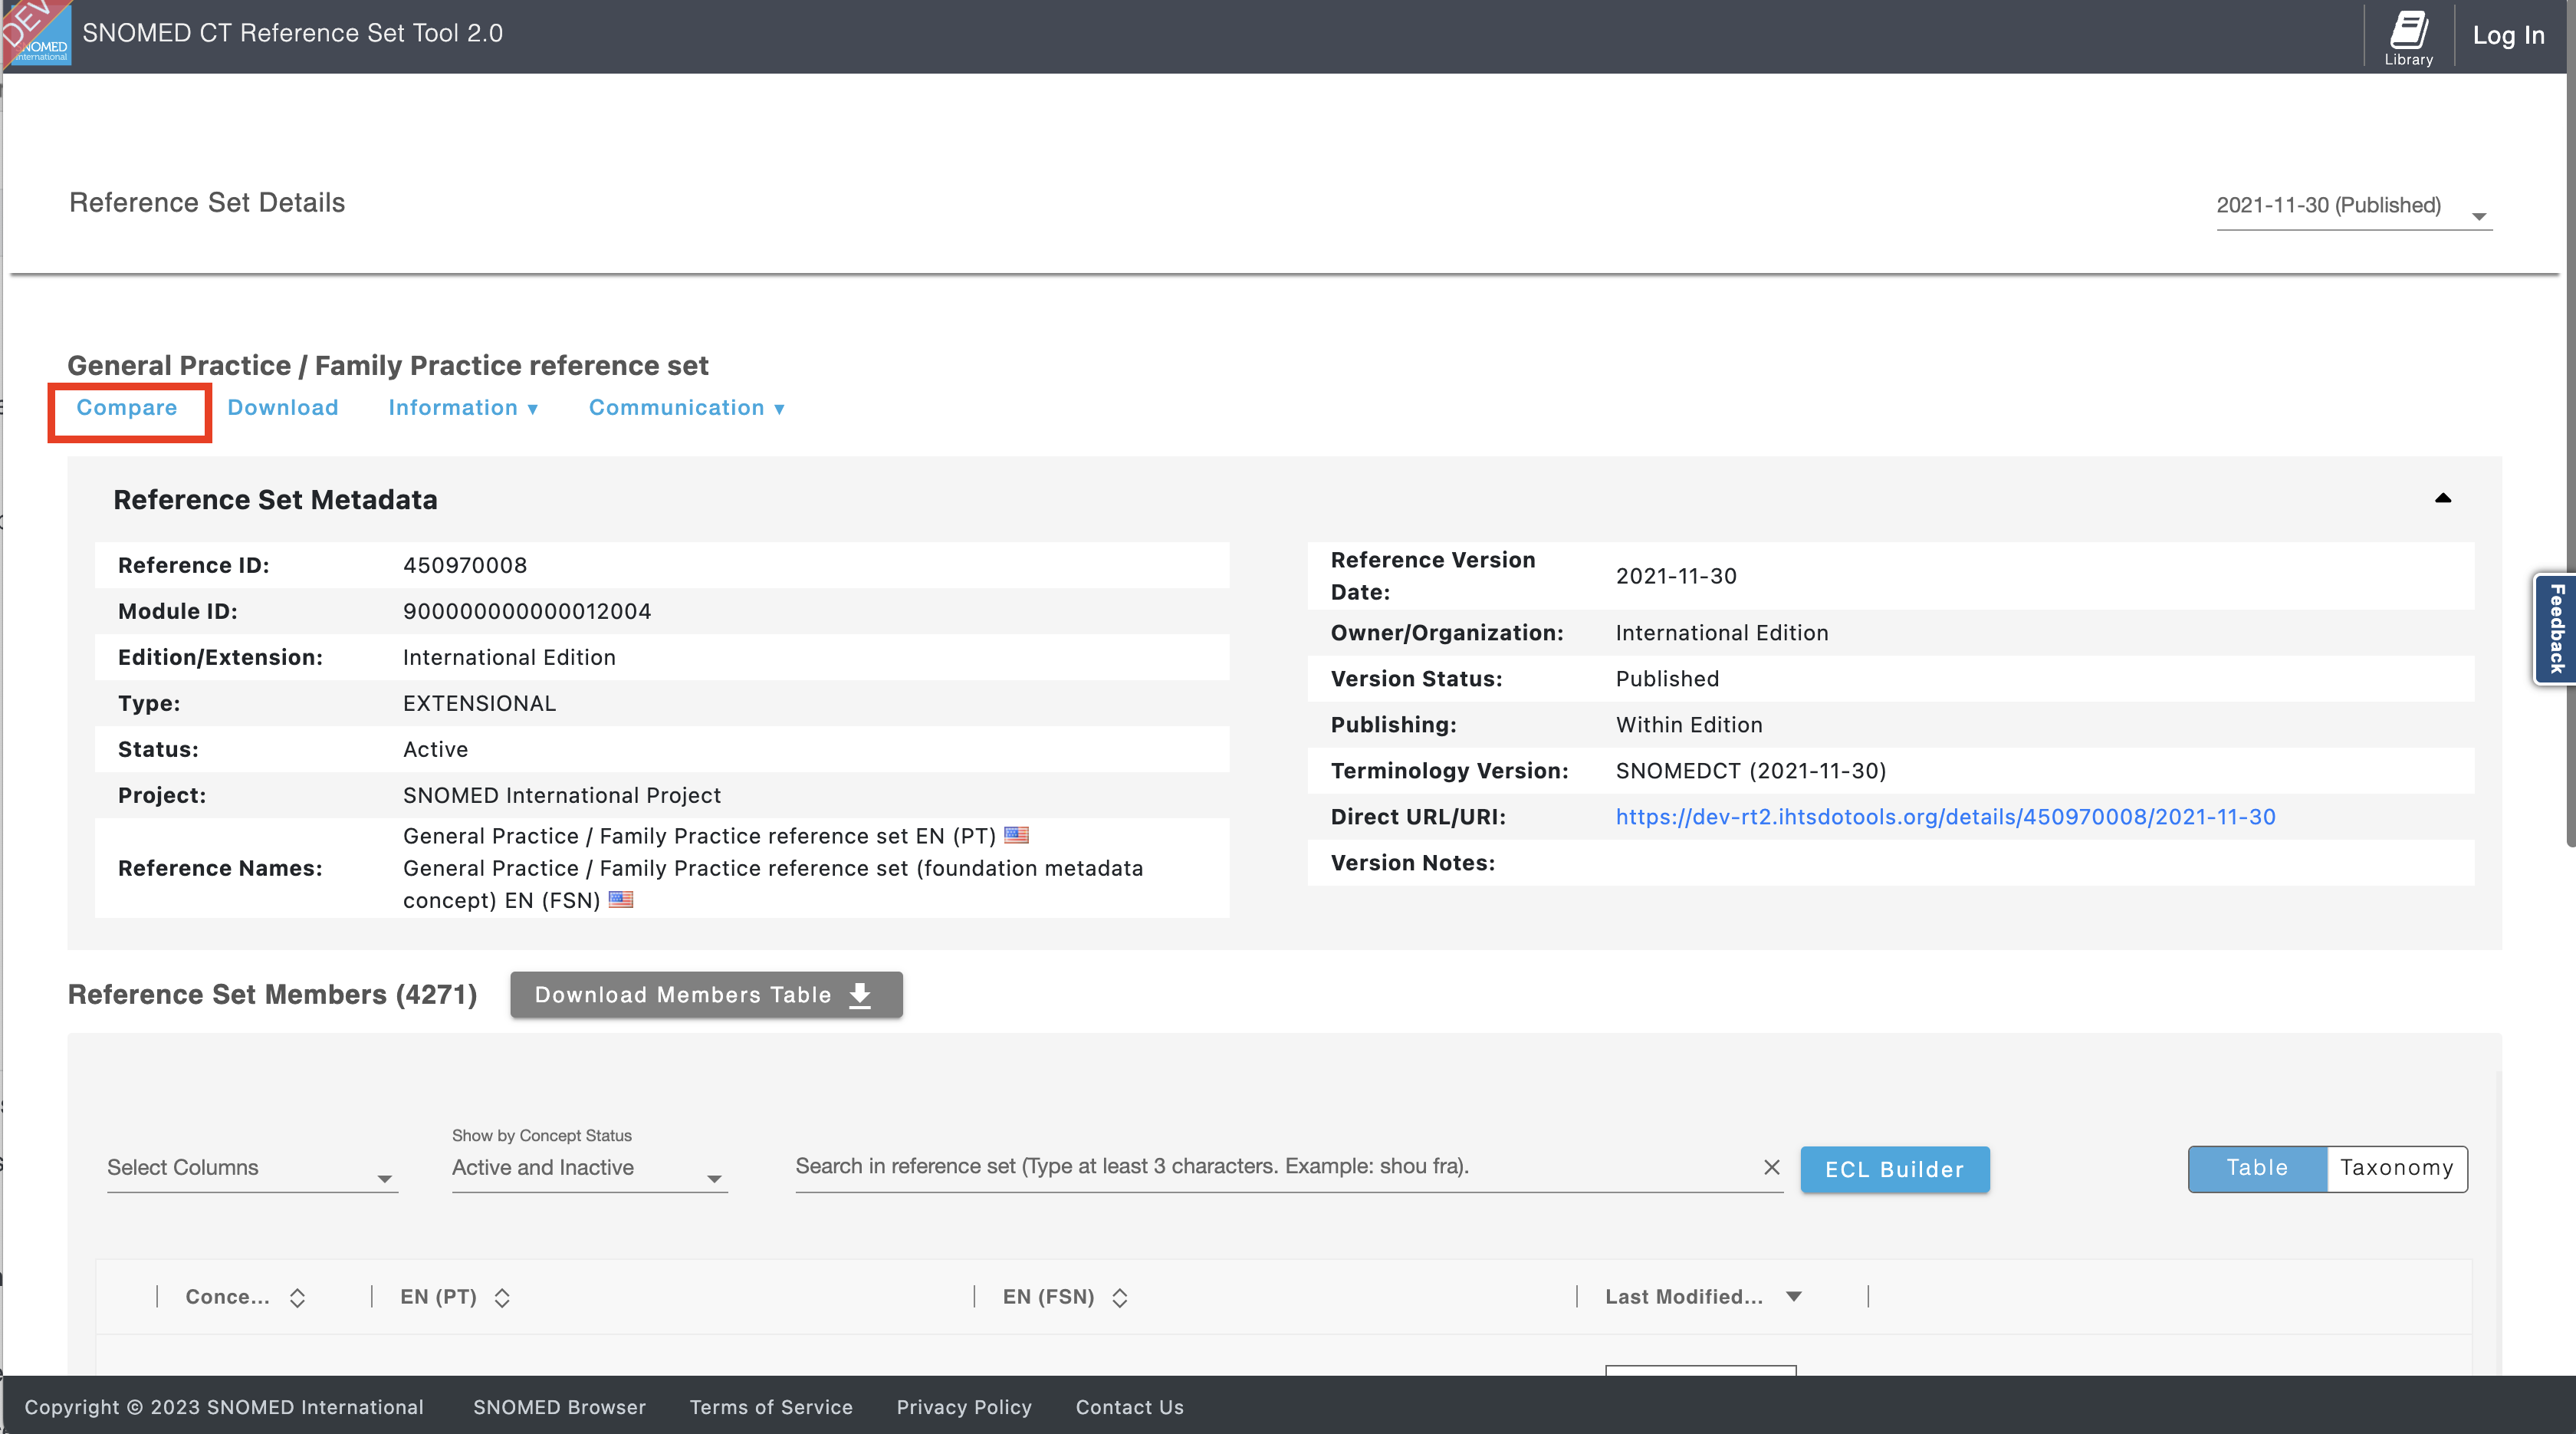This screenshot has width=2576, height=1434.
Task: Open Privacy Policy footer link
Action: (964, 1407)
